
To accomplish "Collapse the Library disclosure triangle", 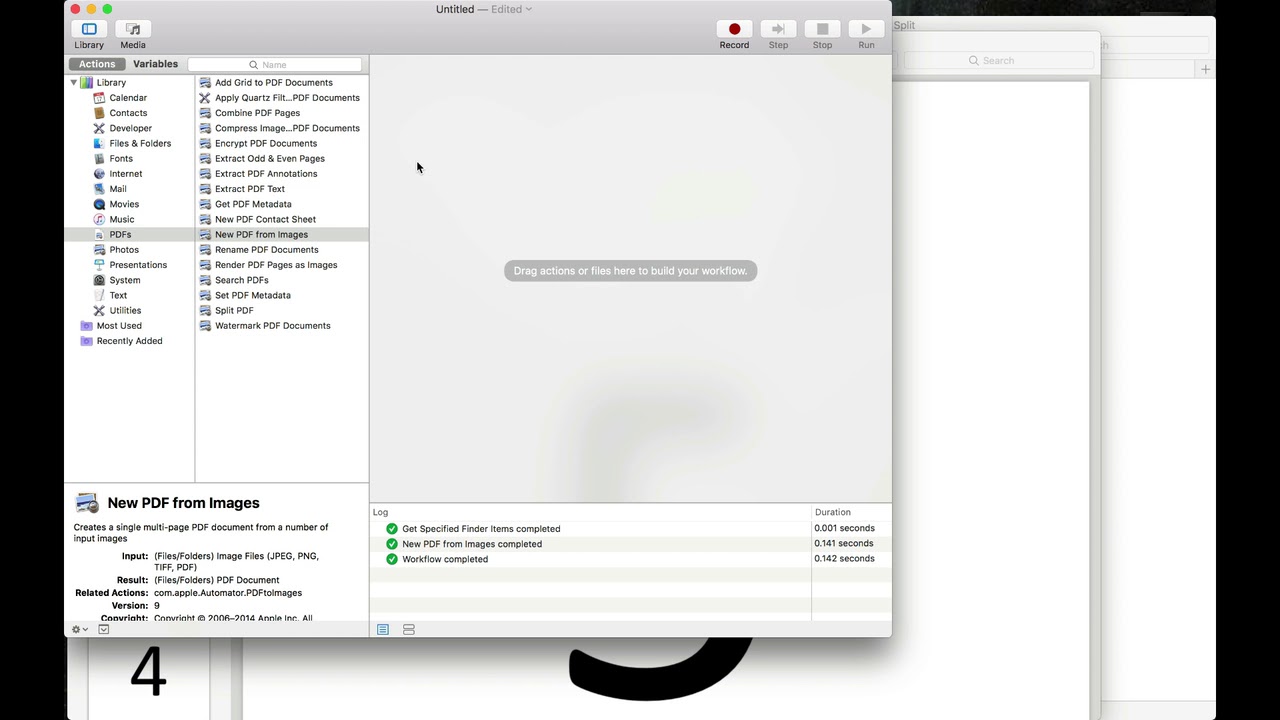I will [74, 83].
